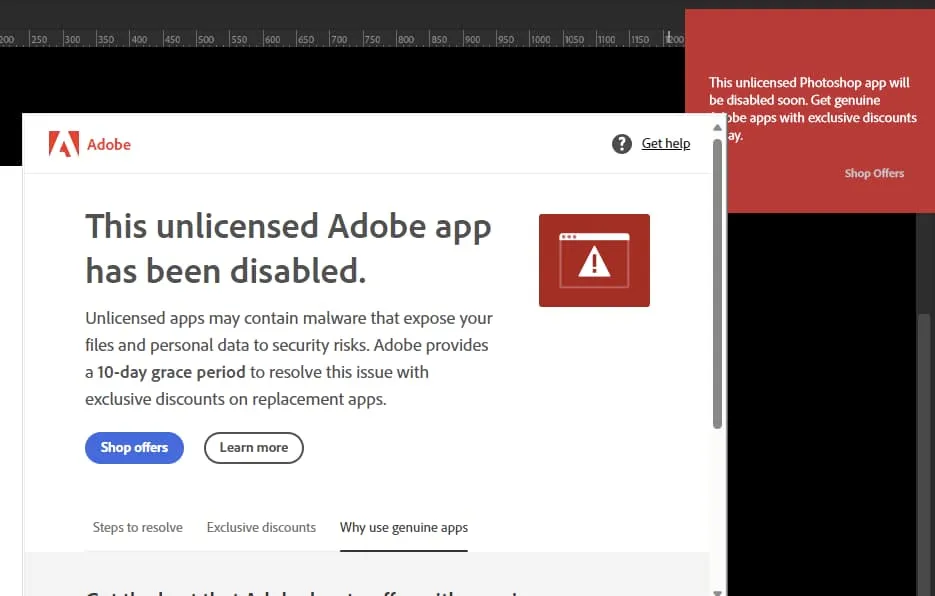Click the bold 10-day grace period text
935x596 pixels.
click(x=170, y=371)
